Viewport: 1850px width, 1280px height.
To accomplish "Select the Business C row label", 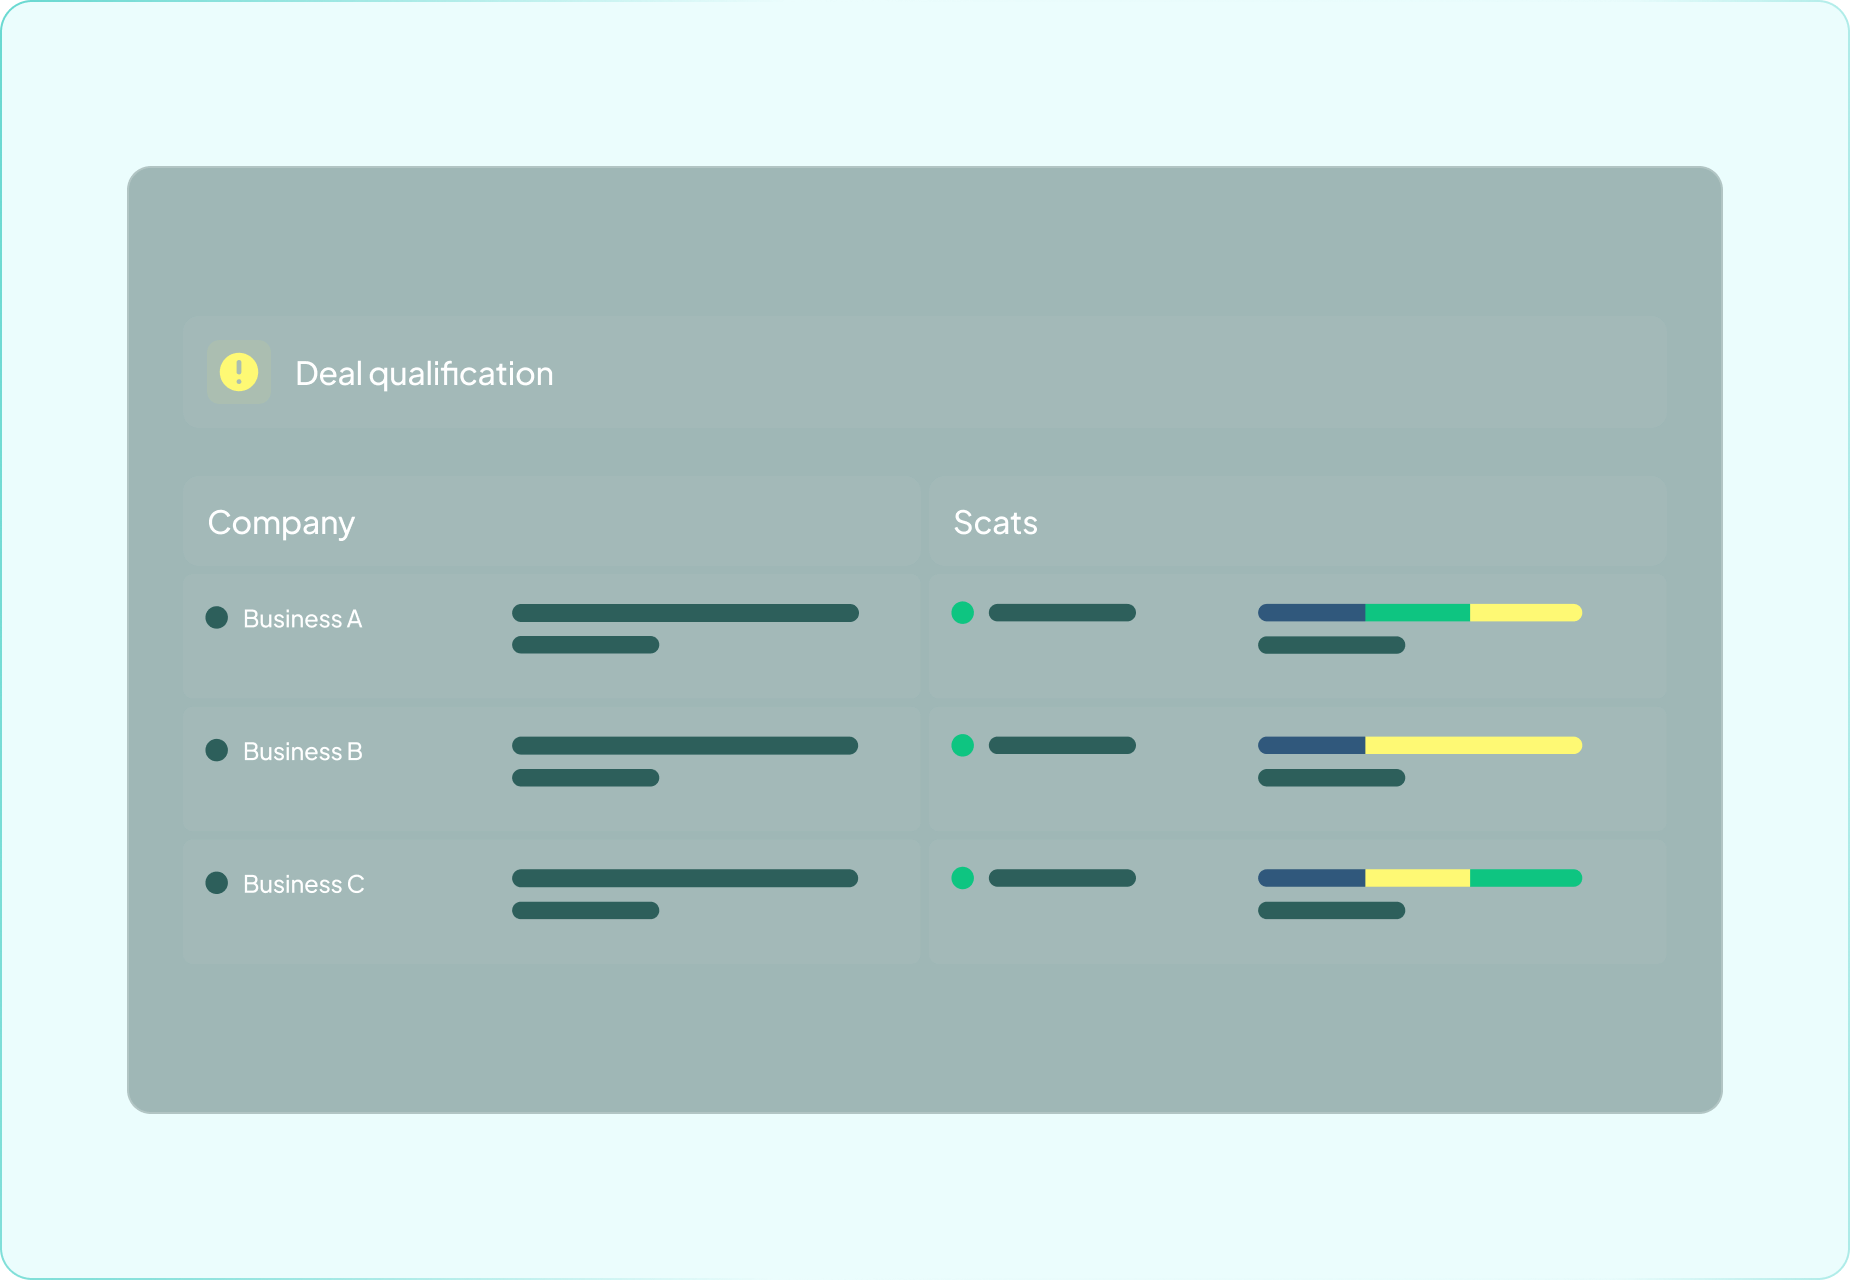I will [x=304, y=884].
